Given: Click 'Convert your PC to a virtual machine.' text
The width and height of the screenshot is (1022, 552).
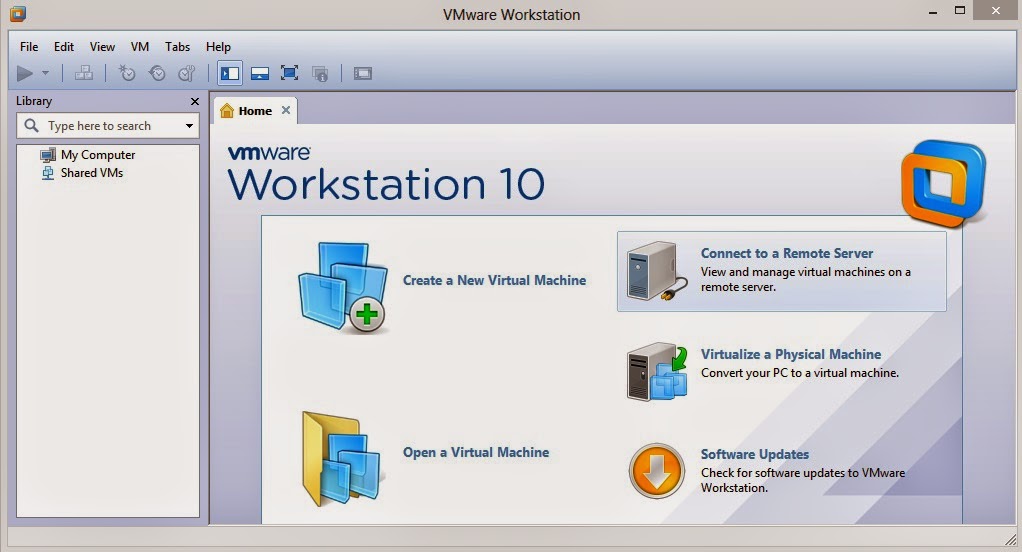Looking at the screenshot, I should click(800, 373).
